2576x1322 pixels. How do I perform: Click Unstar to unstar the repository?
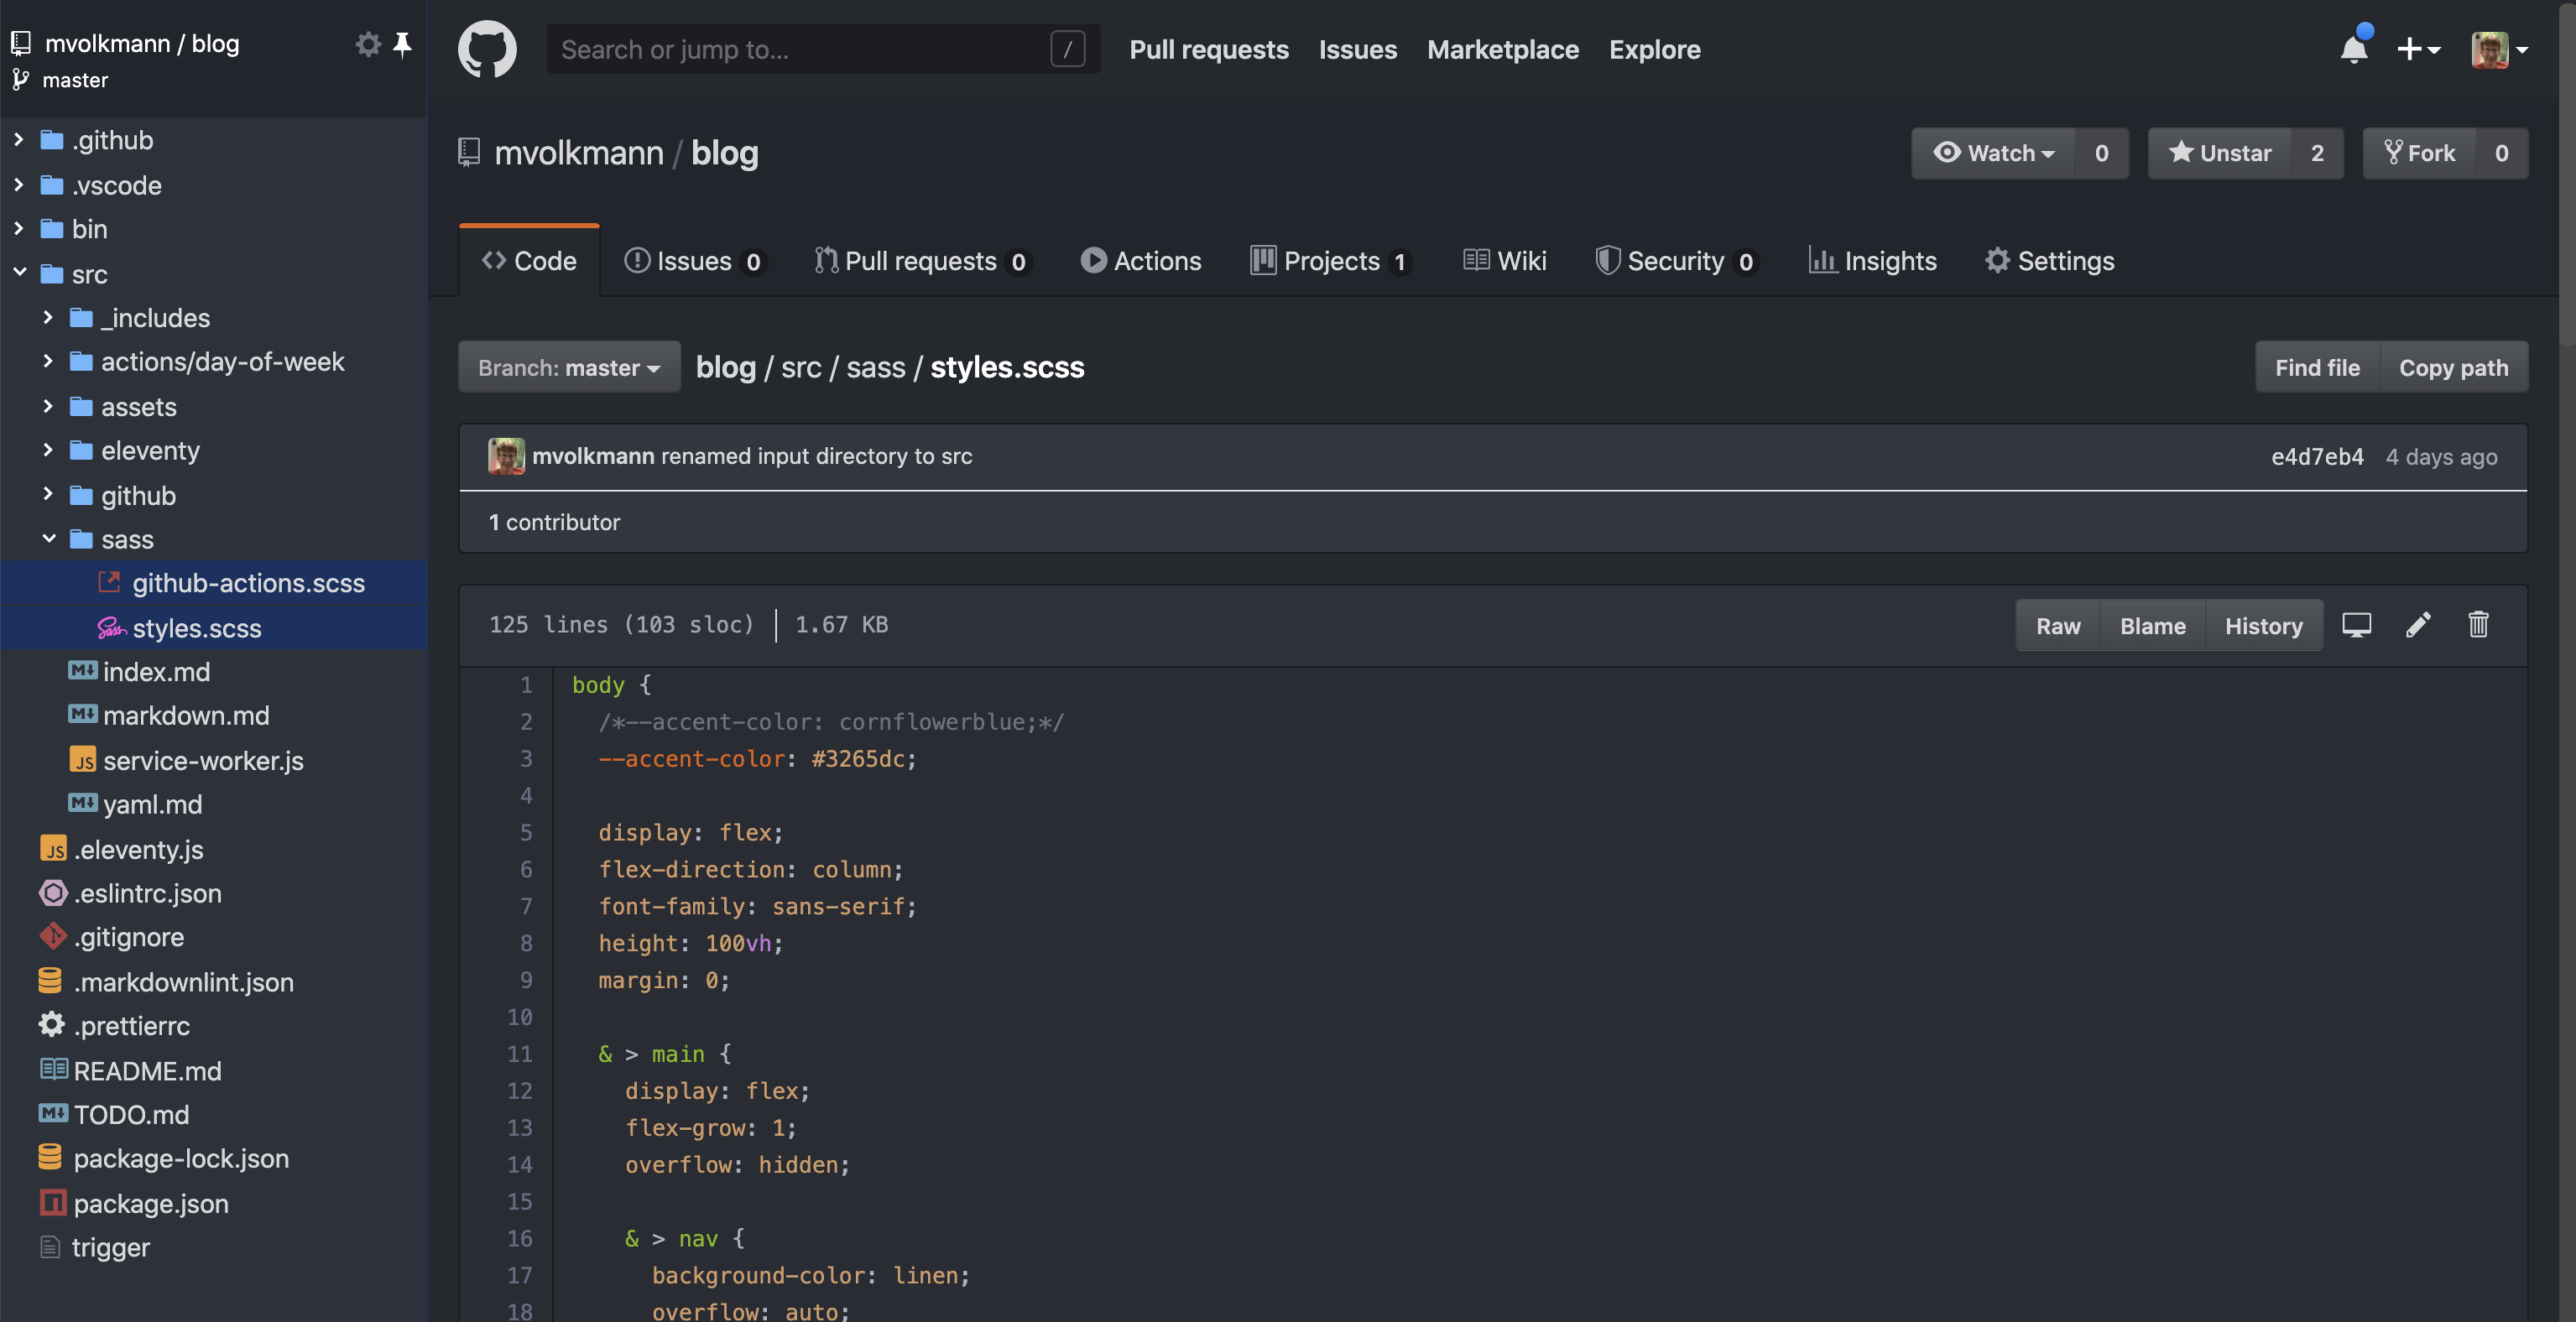(x=2220, y=153)
